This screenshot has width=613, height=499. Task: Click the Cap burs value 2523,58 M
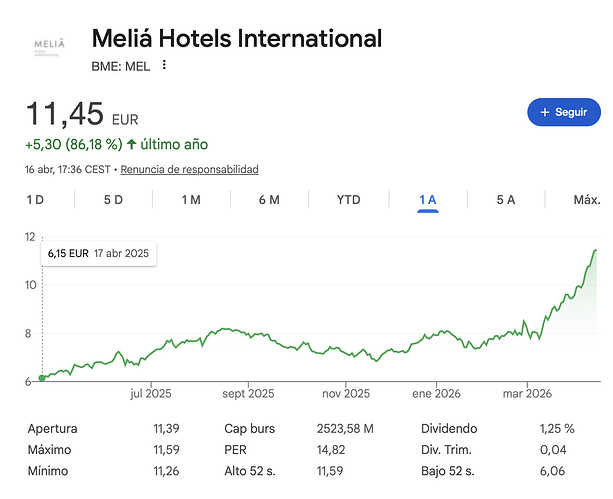[x=345, y=428]
